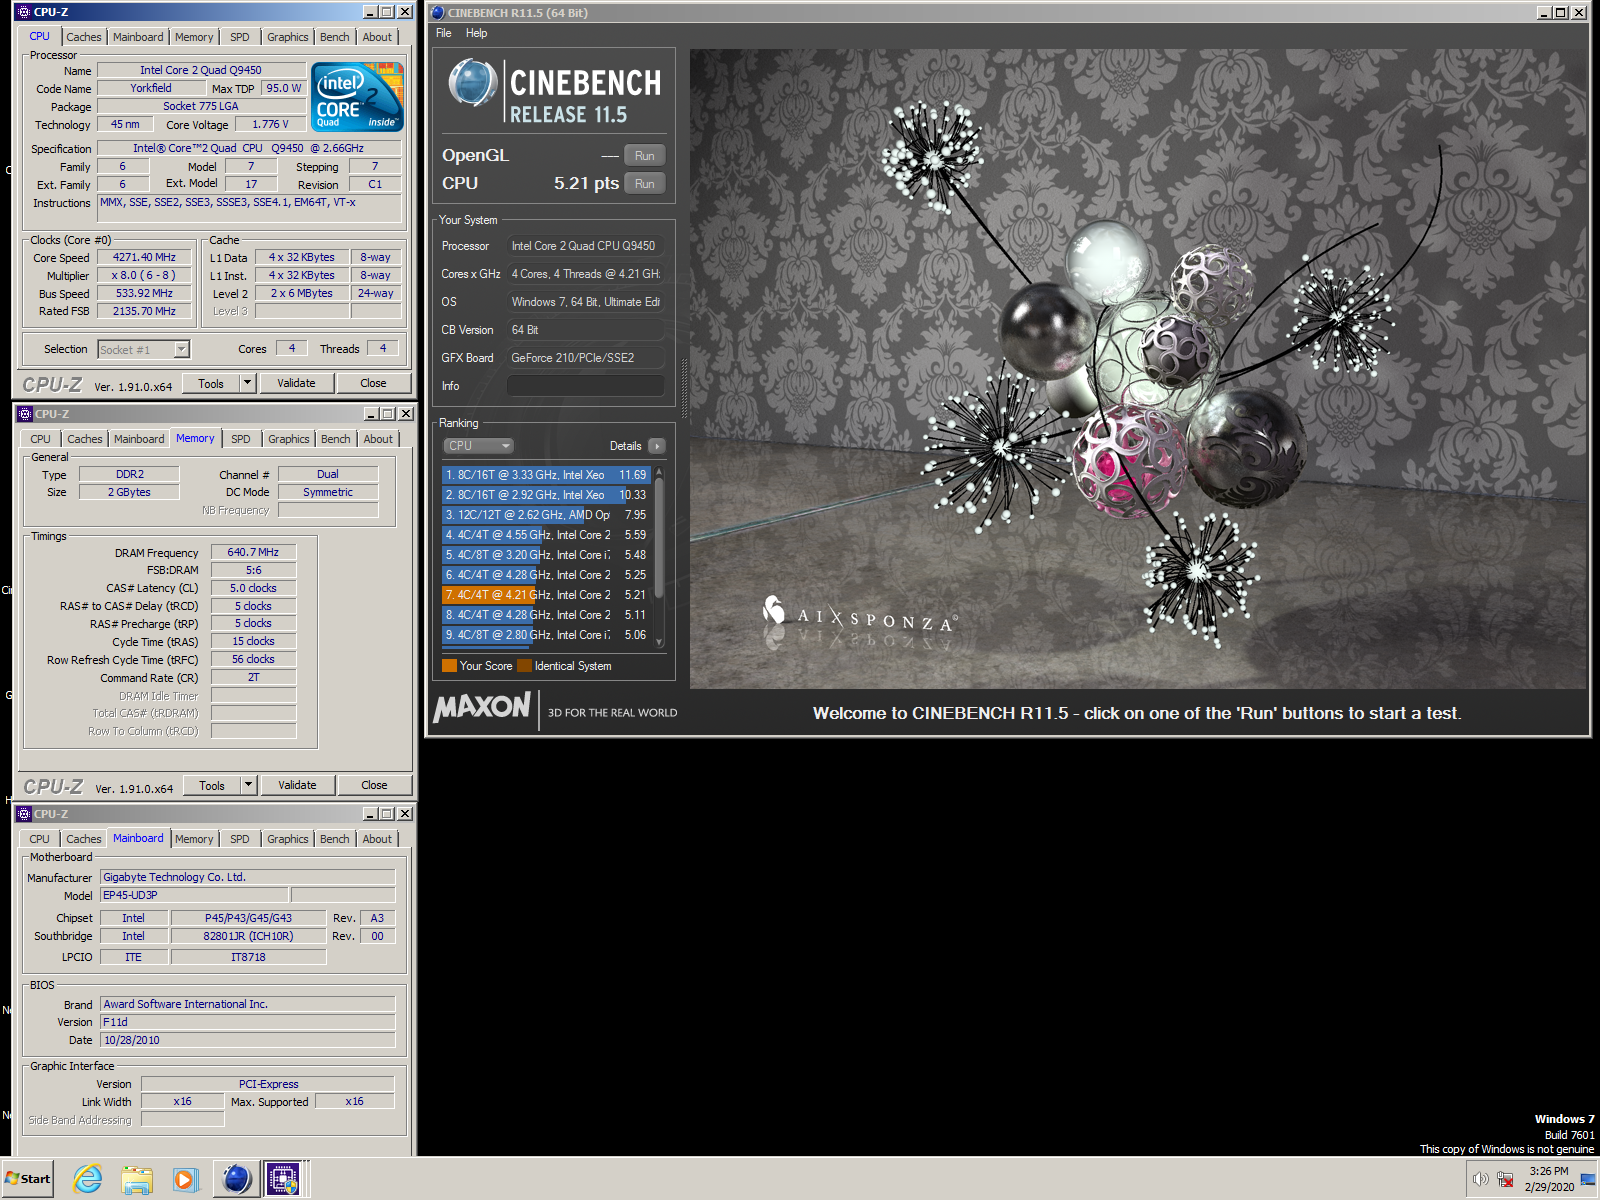This screenshot has width=1600, height=1200.
Task: Open SPD tab in top CPU-Z window
Action: [240, 37]
